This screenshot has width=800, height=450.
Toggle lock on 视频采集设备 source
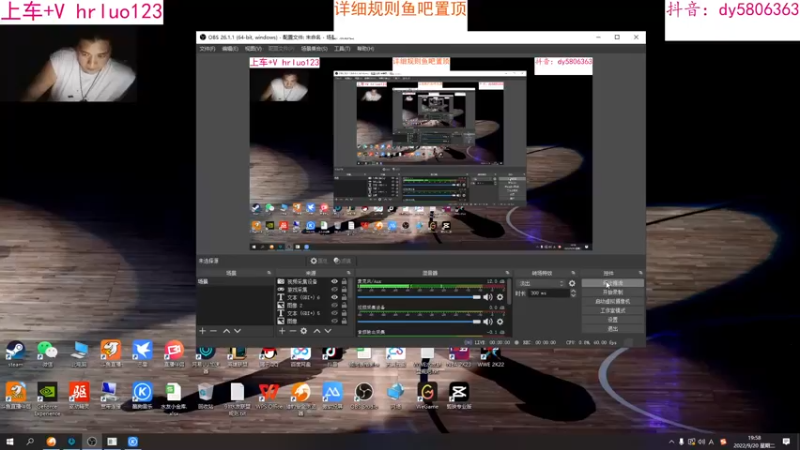click(344, 282)
